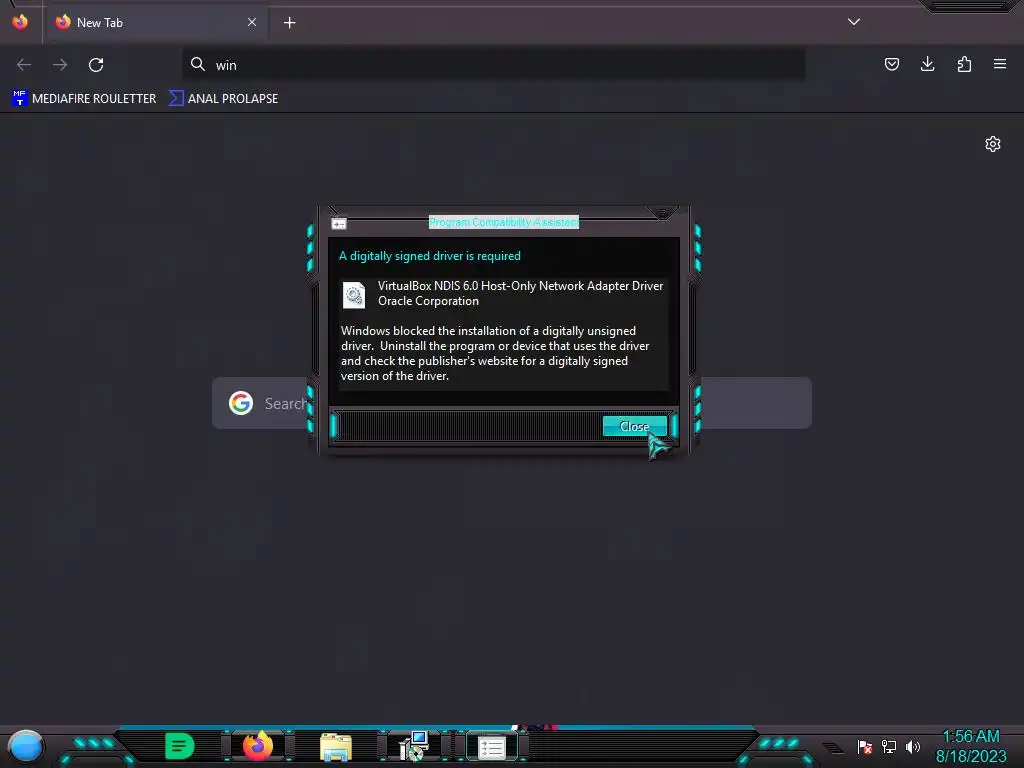Viewport: 1024px width, 768px height.
Task: Click the 'Oracle Corporation' publisher text
Action: click(x=428, y=301)
